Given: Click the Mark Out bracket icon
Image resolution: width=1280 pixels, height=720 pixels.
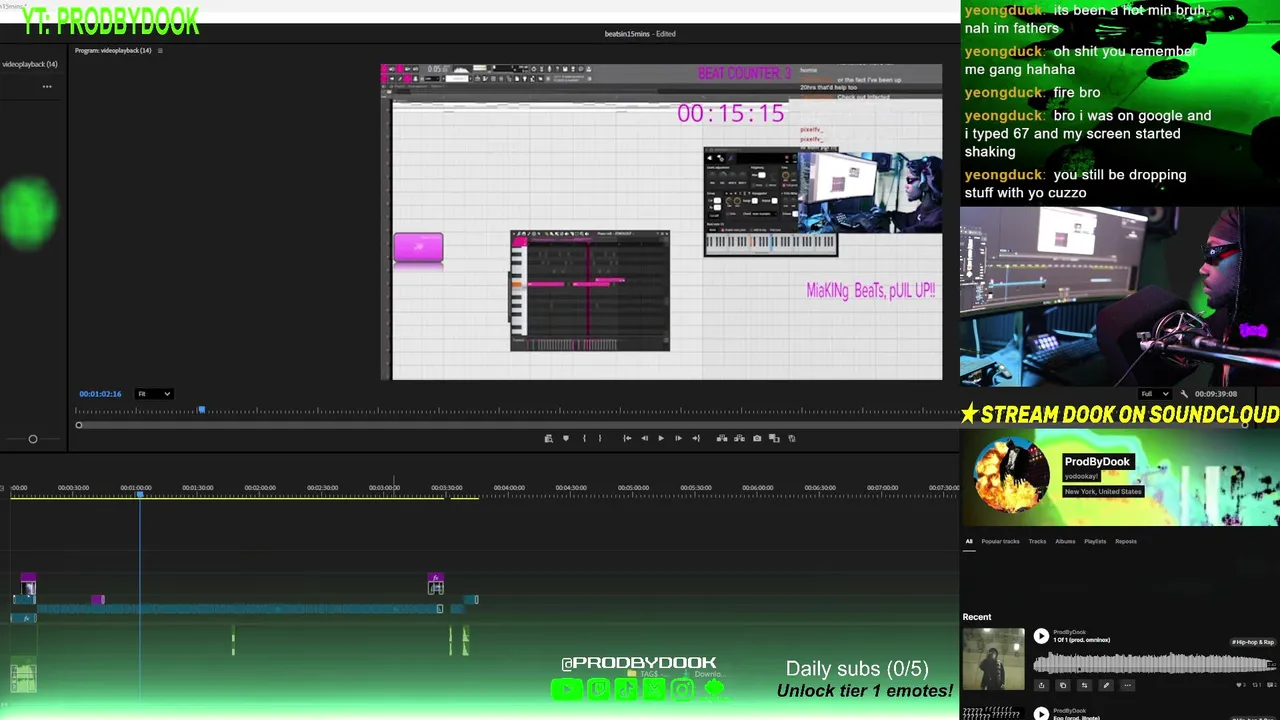Looking at the screenshot, I should (600, 438).
